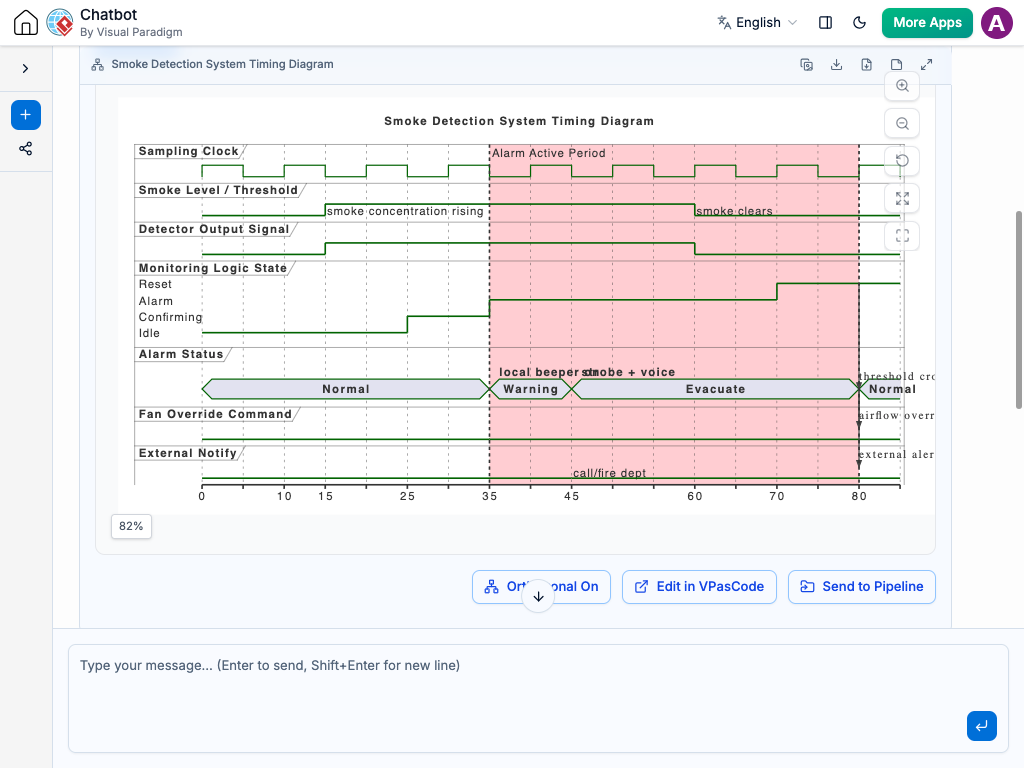Viewport: 1024px width, 768px height.
Task: Download the diagram icon
Action: click(837, 64)
